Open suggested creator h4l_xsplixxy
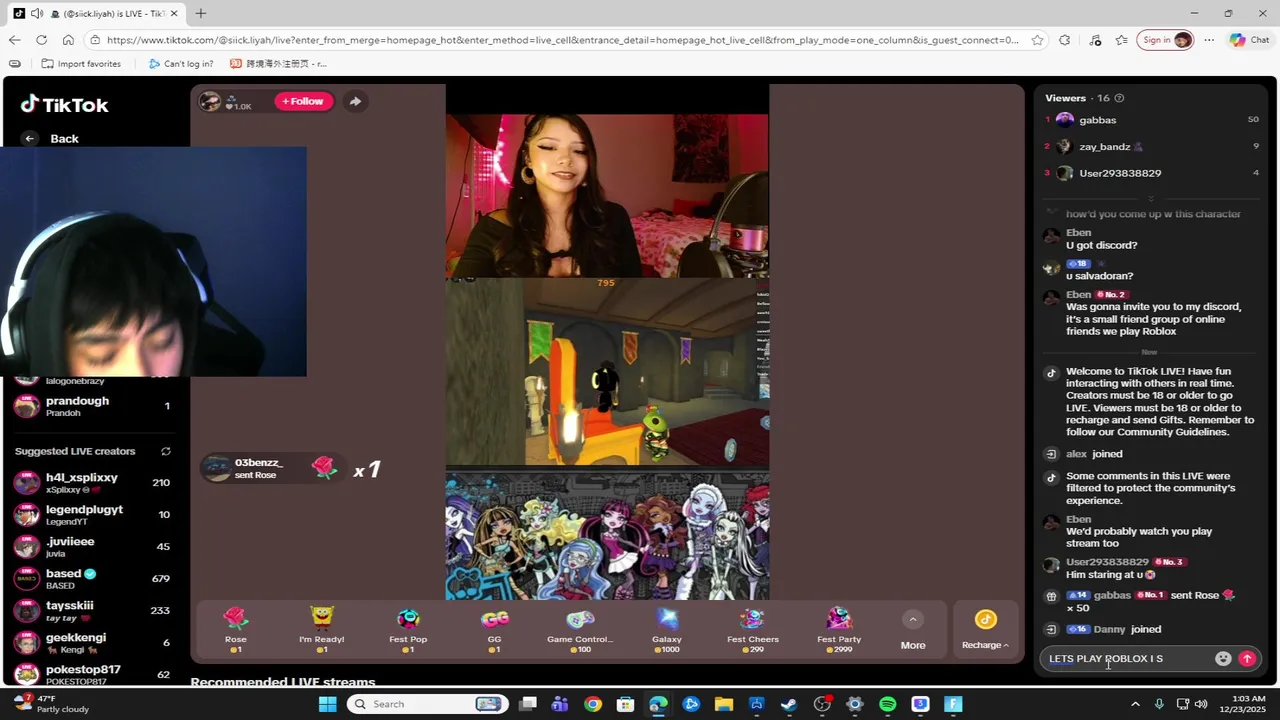Image resolution: width=1280 pixels, height=720 pixels. coord(92,483)
